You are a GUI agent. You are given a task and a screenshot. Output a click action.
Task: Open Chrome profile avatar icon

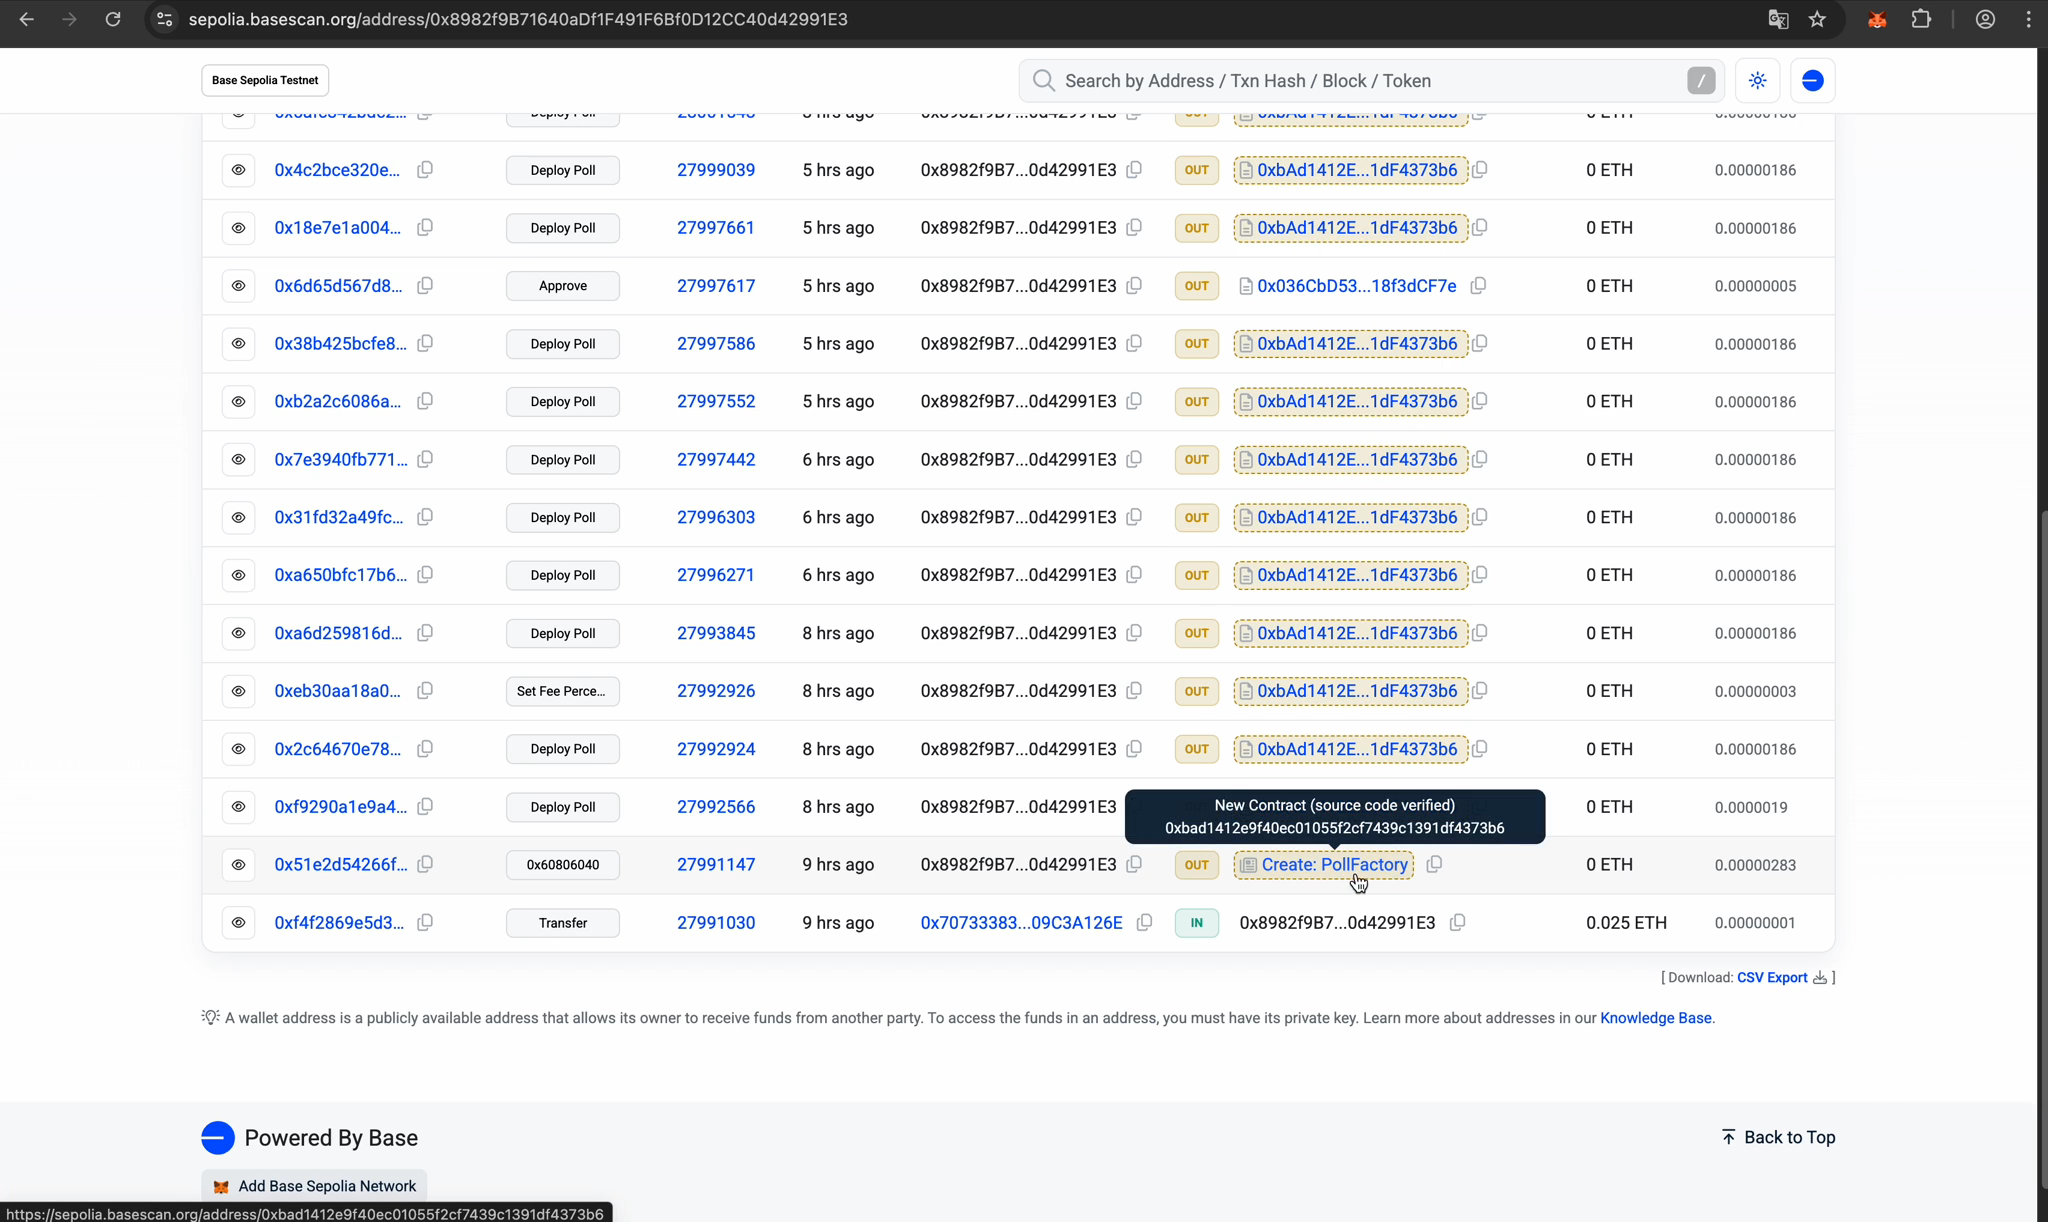click(x=1985, y=19)
